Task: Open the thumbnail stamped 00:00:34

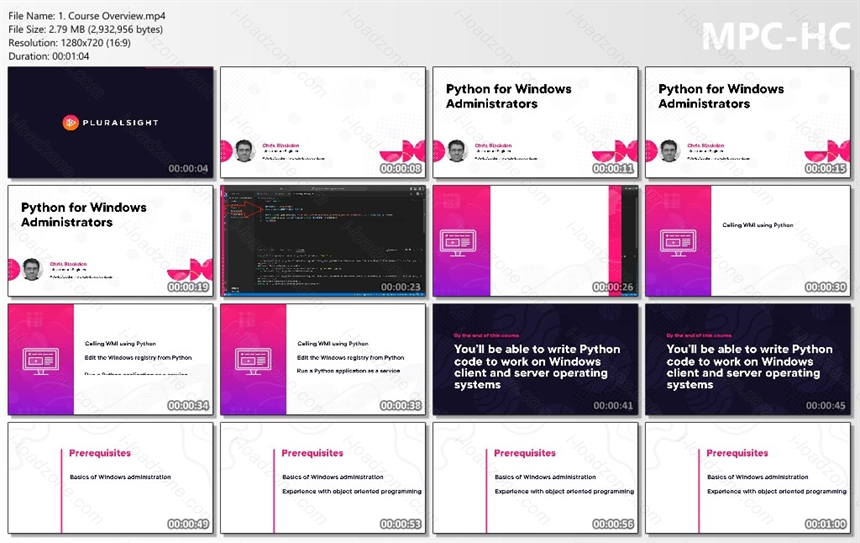Action: pyautogui.click(x=110, y=359)
